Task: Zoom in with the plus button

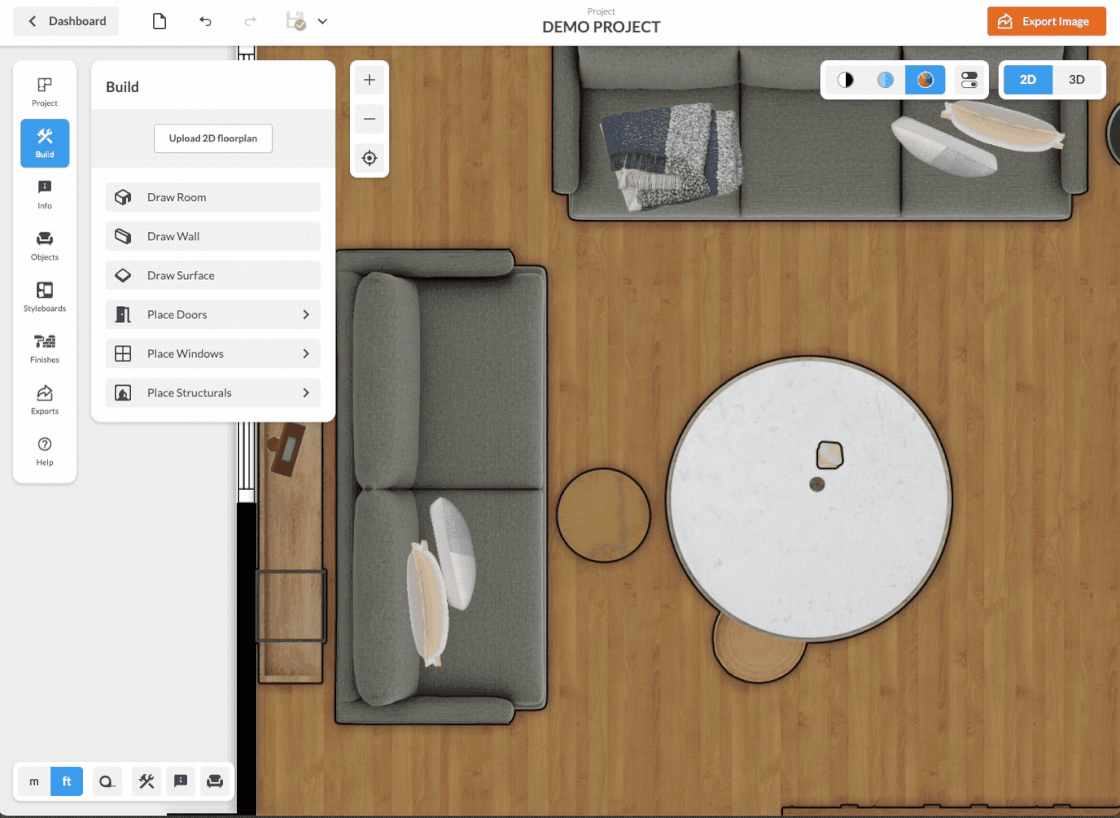Action: coord(369,80)
